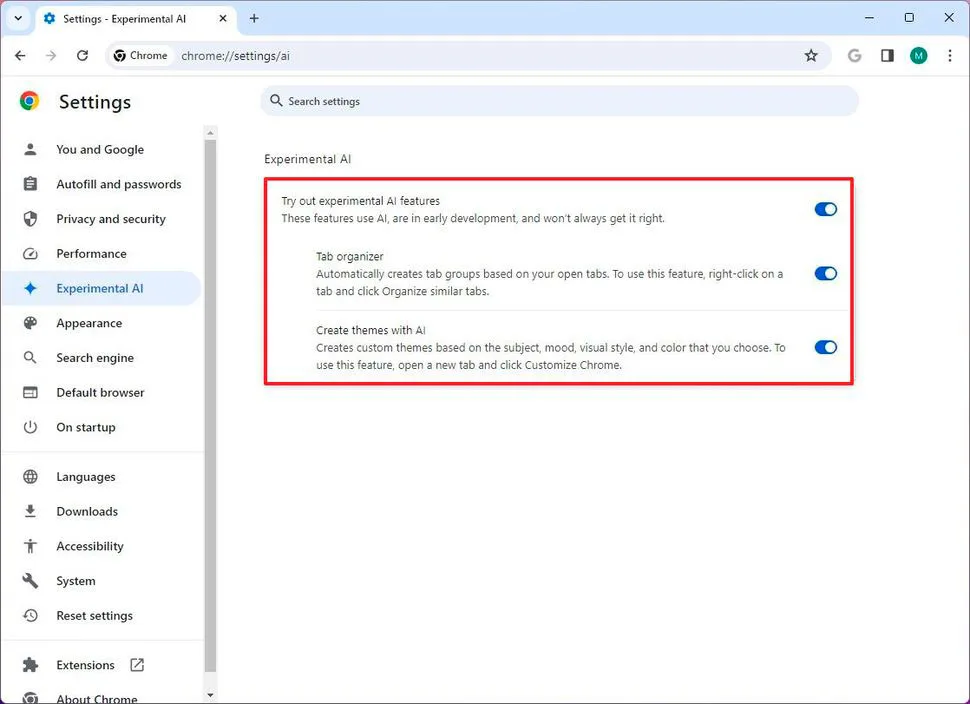The image size is (970, 704).
Task: Reload the settings page
Action: pos(82,56)
